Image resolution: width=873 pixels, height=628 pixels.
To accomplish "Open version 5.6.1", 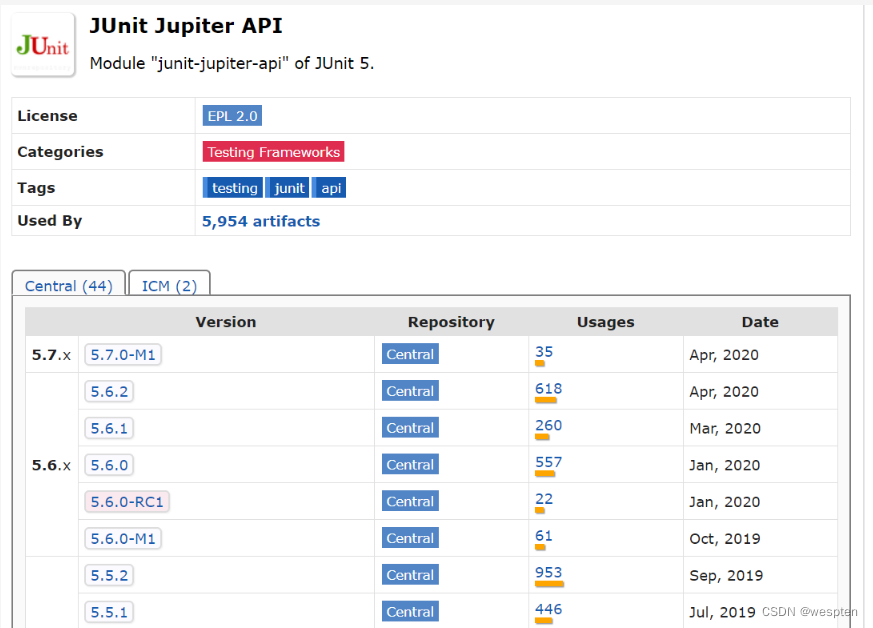I will [109, 428].
